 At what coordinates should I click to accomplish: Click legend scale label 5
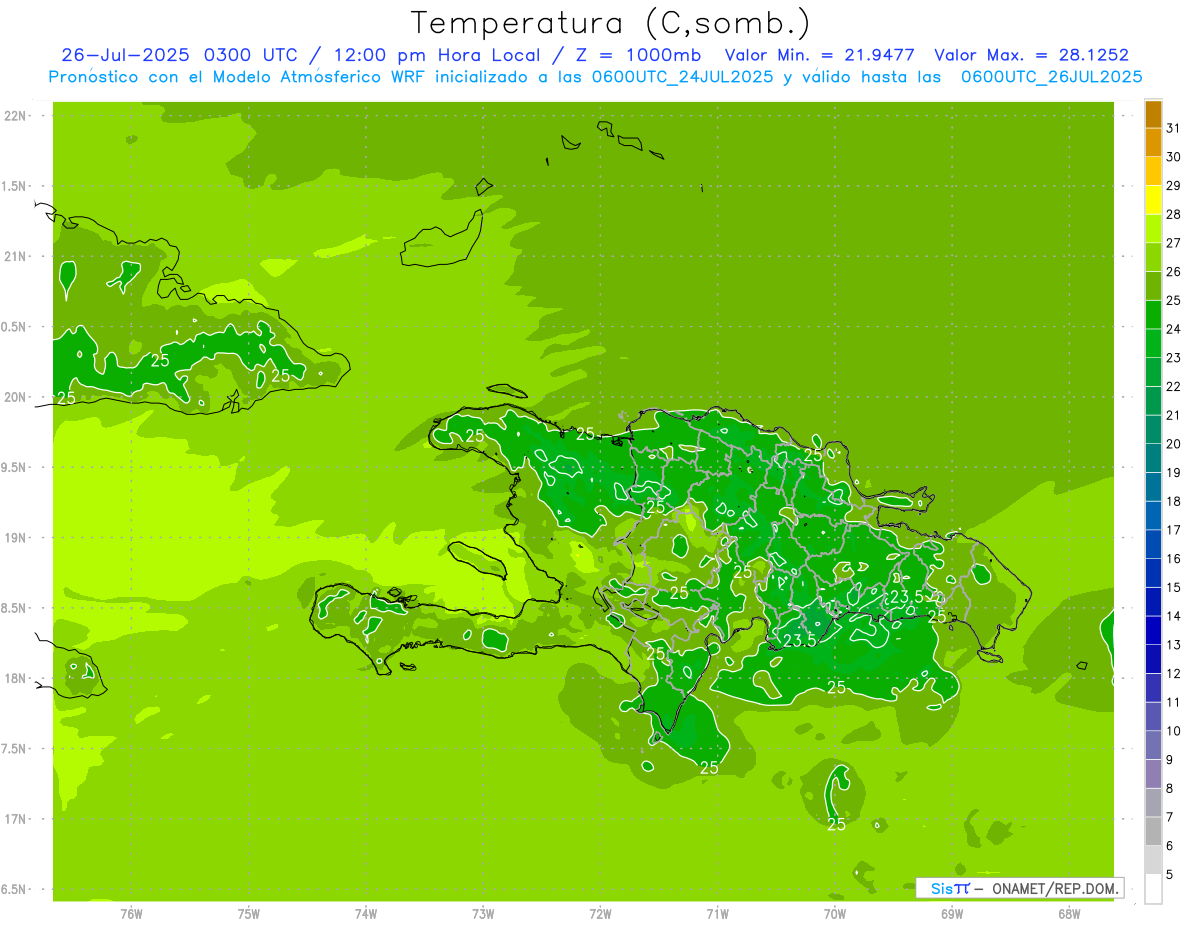pyautogui.click(x=1169, y=875)
